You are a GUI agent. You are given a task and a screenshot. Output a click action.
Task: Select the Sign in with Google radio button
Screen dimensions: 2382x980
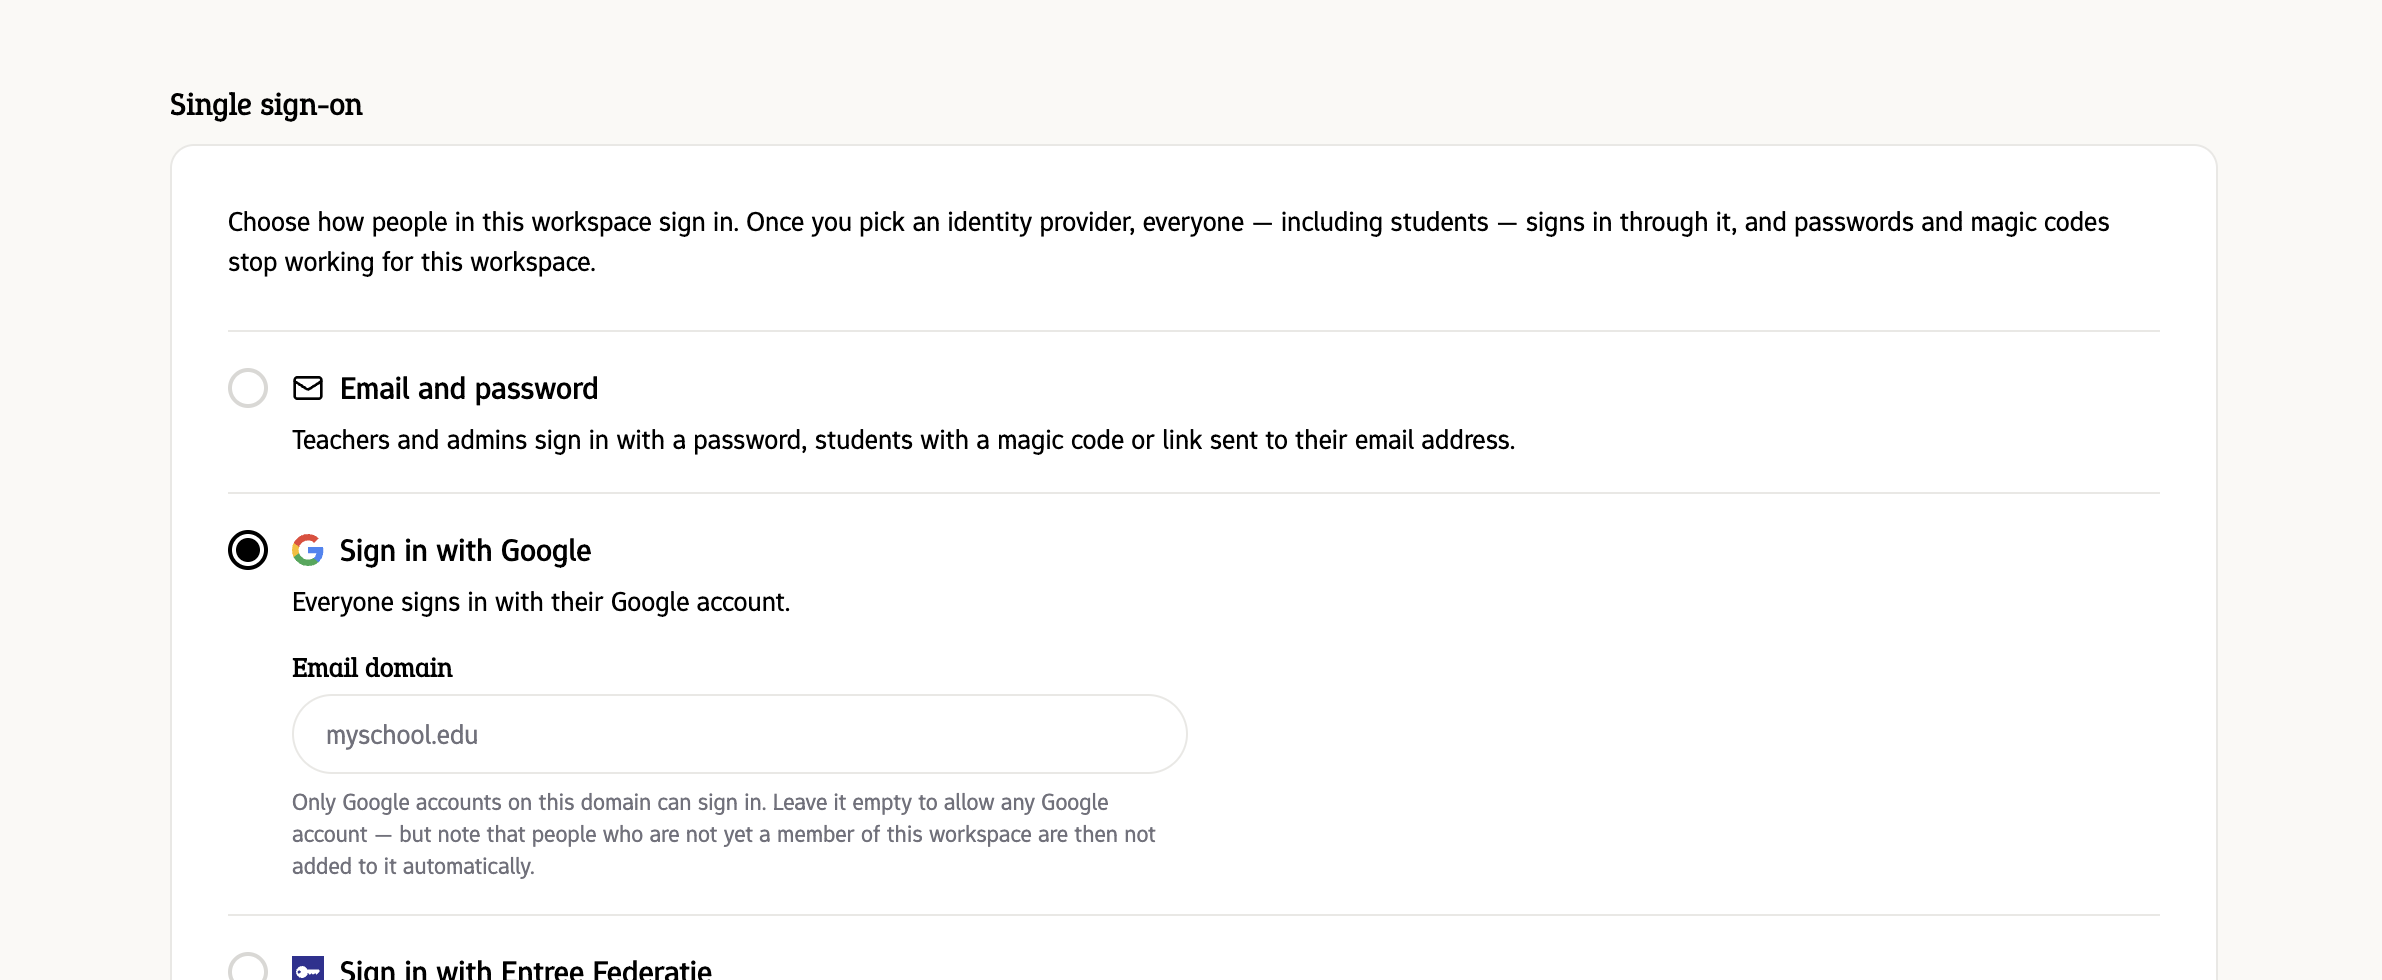[x=248, y=550]
